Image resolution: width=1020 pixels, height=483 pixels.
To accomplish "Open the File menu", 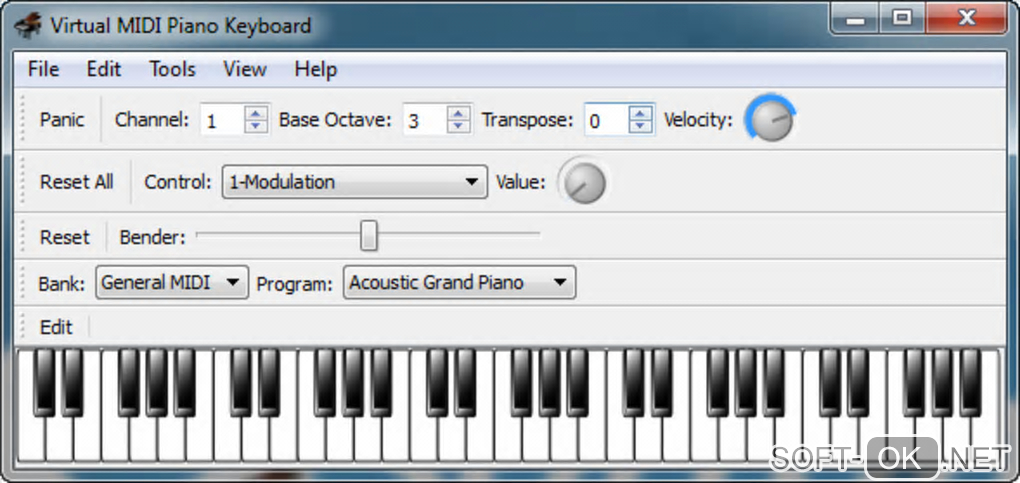I will pos(44,69).
